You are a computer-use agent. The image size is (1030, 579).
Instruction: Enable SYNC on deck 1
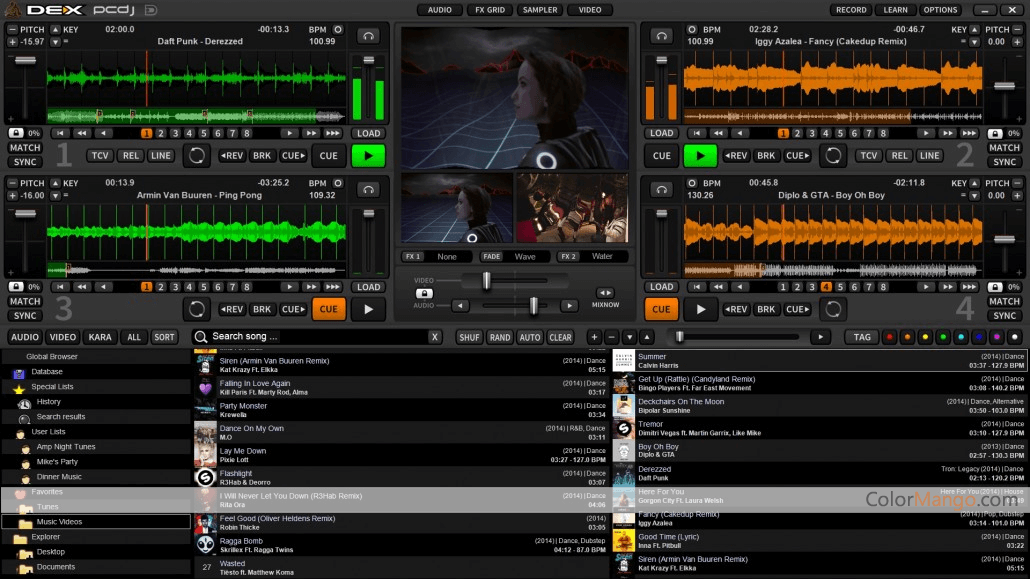point(25,162)
